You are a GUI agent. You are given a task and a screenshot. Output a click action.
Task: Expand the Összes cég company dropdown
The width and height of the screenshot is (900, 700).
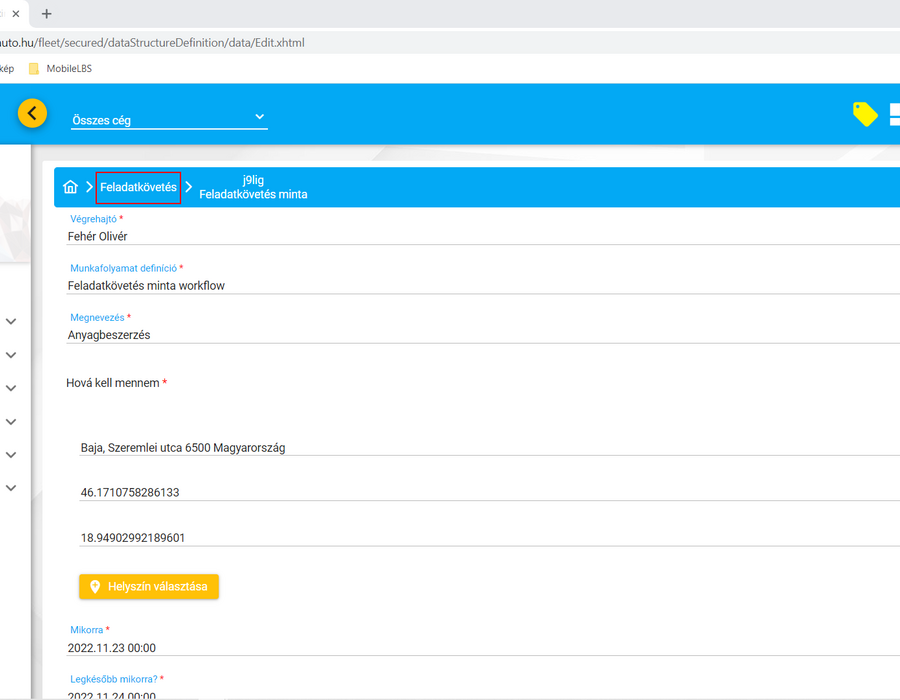(x=169, y=119)
